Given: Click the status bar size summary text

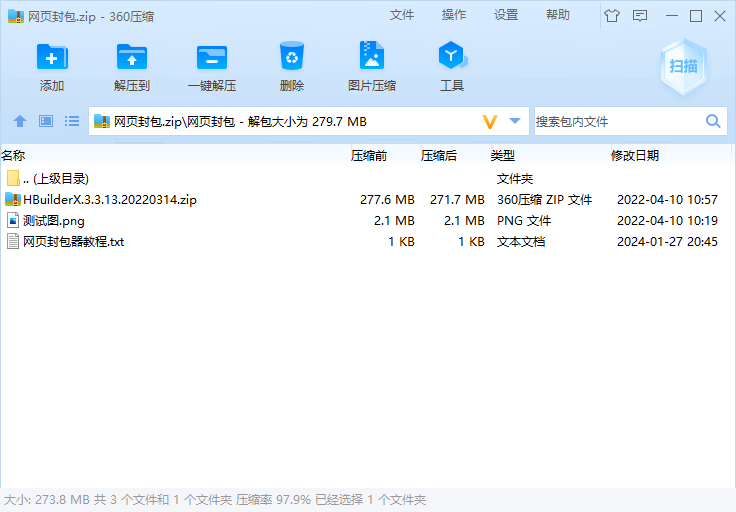Looking at the screenshot, I should coord(215,499).
